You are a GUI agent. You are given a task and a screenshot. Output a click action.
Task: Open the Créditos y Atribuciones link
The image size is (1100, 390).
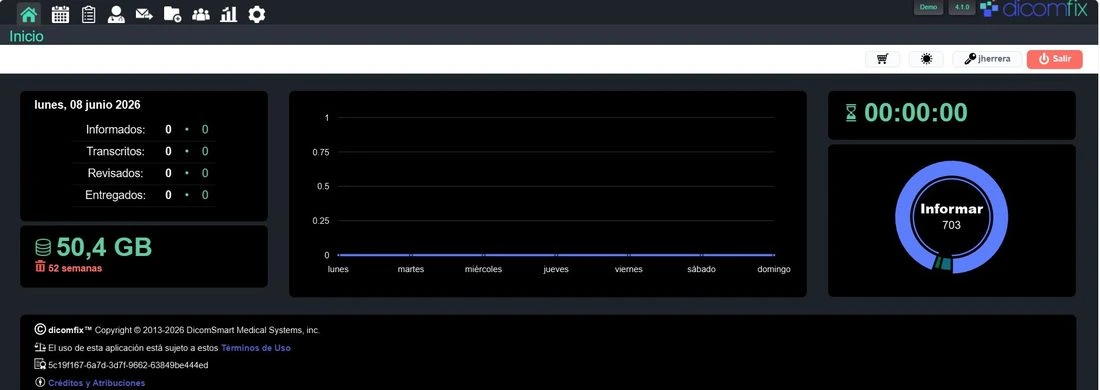click(x=96, y=383)
